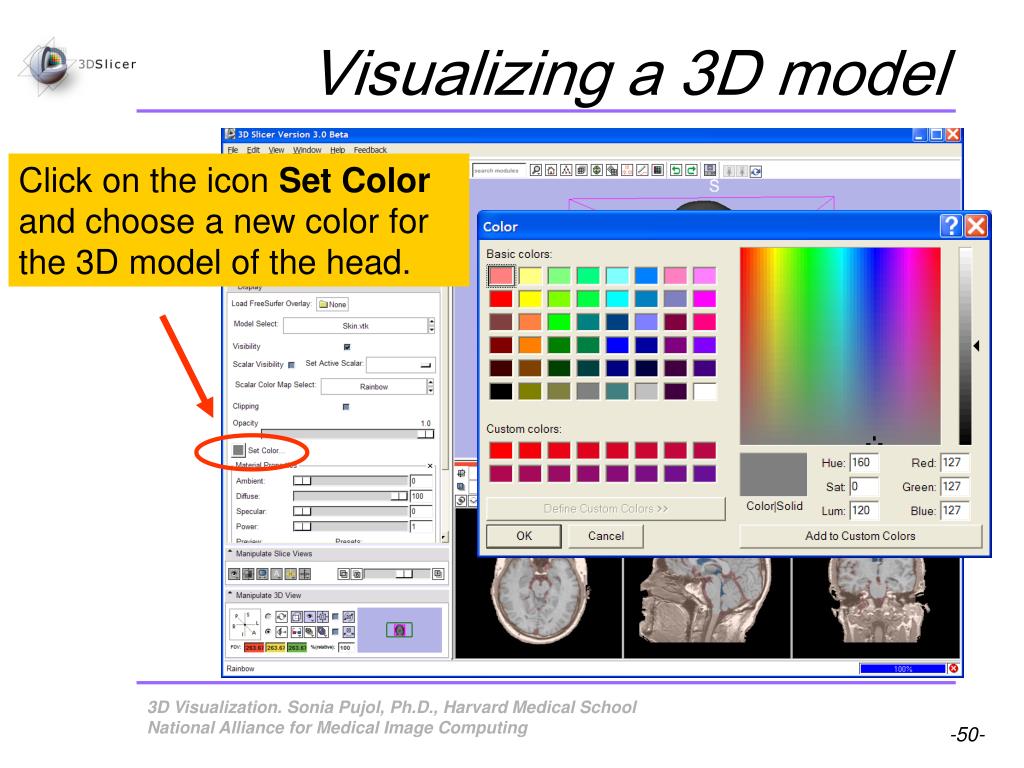Click the letter A annotation icon in Slice Views

[276, 574]
